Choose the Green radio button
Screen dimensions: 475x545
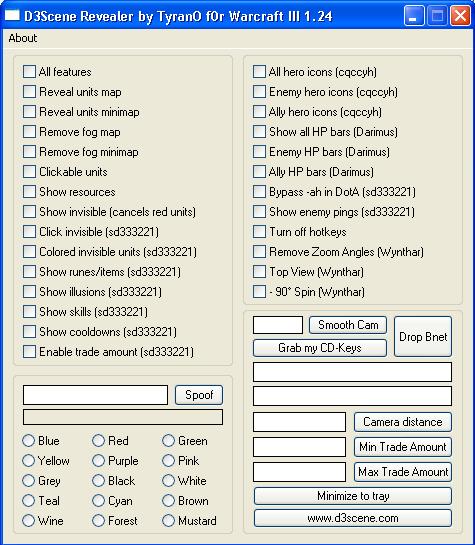click(x=169, y=440)
